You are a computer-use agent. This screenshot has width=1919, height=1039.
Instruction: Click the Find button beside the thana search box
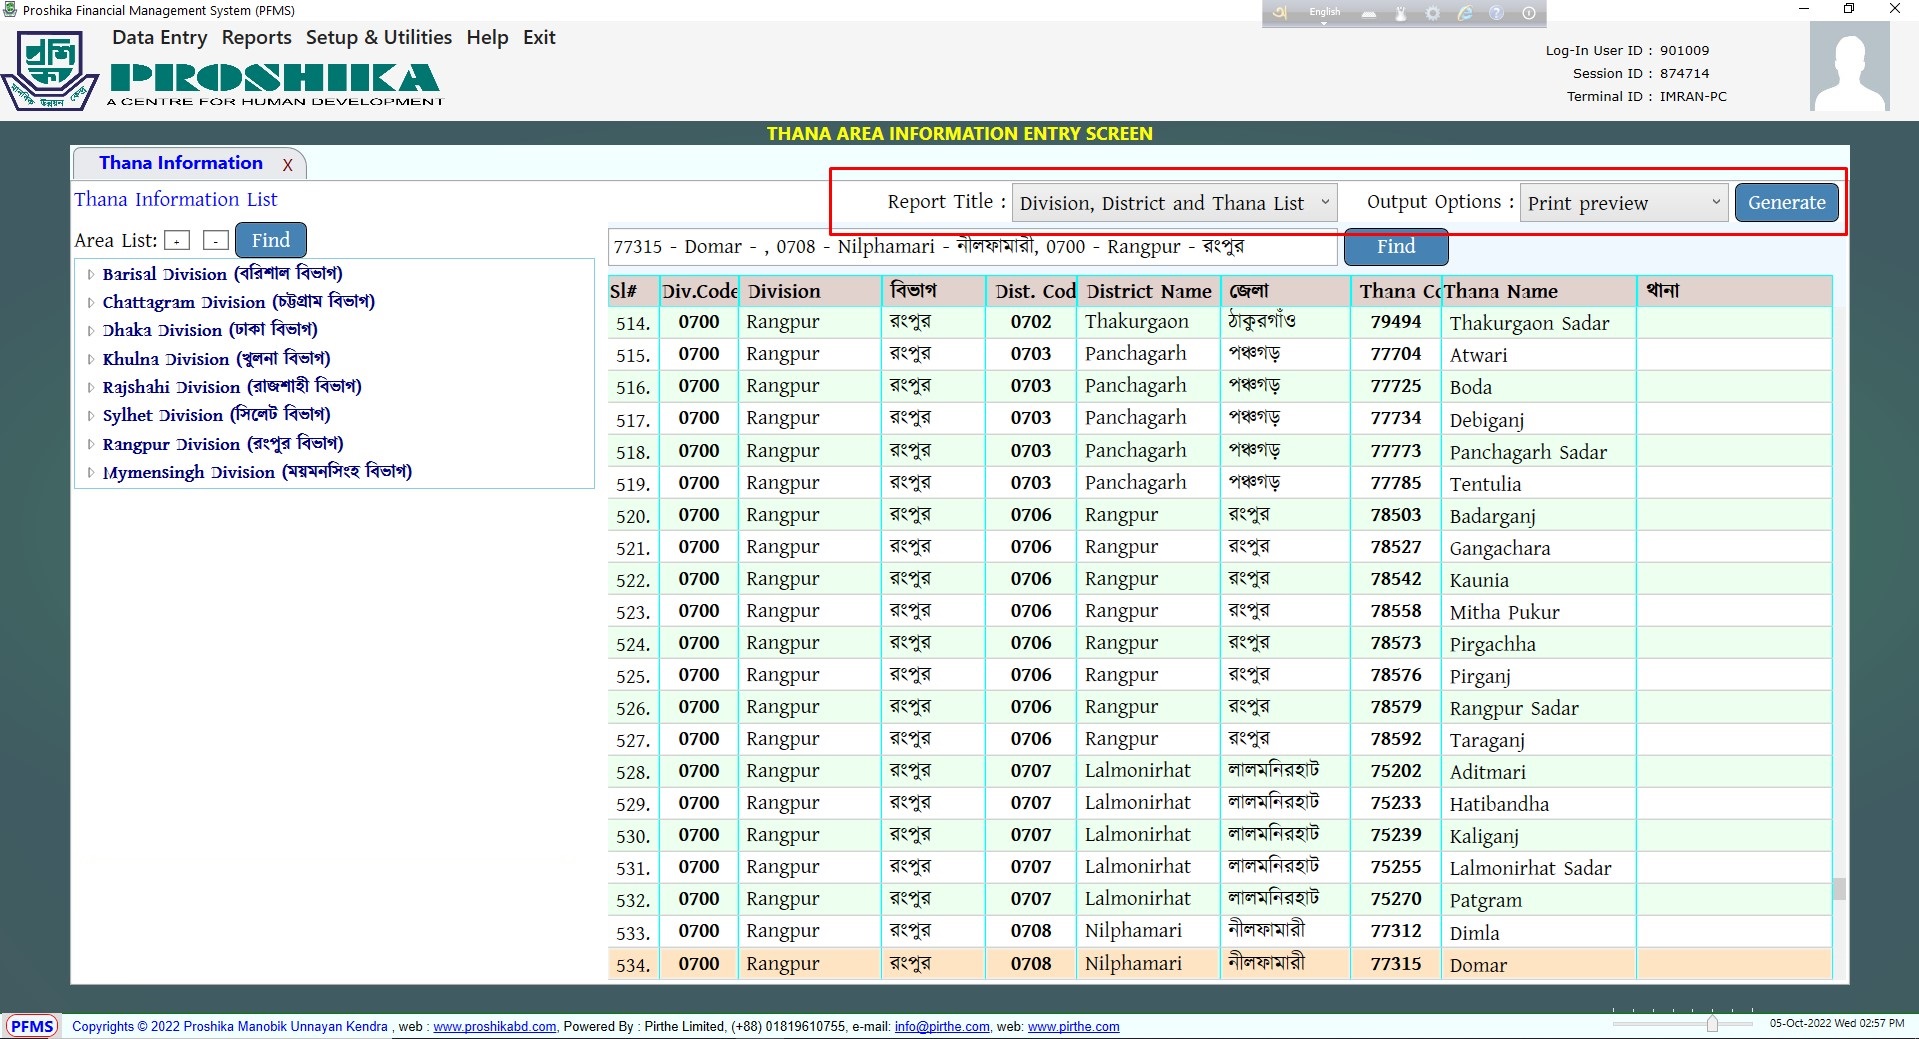tap(1396, 246)
